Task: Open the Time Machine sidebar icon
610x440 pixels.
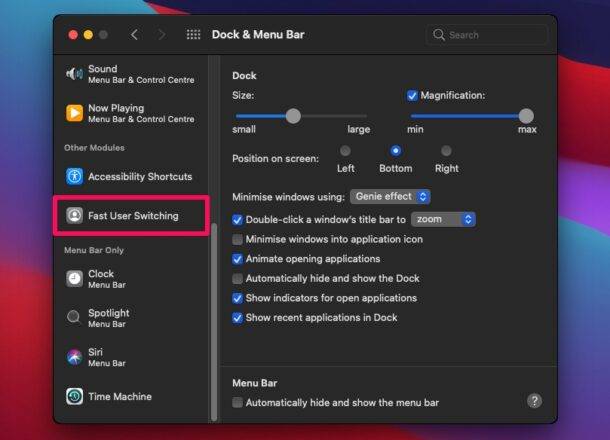Action: click(x=74, y=397)
